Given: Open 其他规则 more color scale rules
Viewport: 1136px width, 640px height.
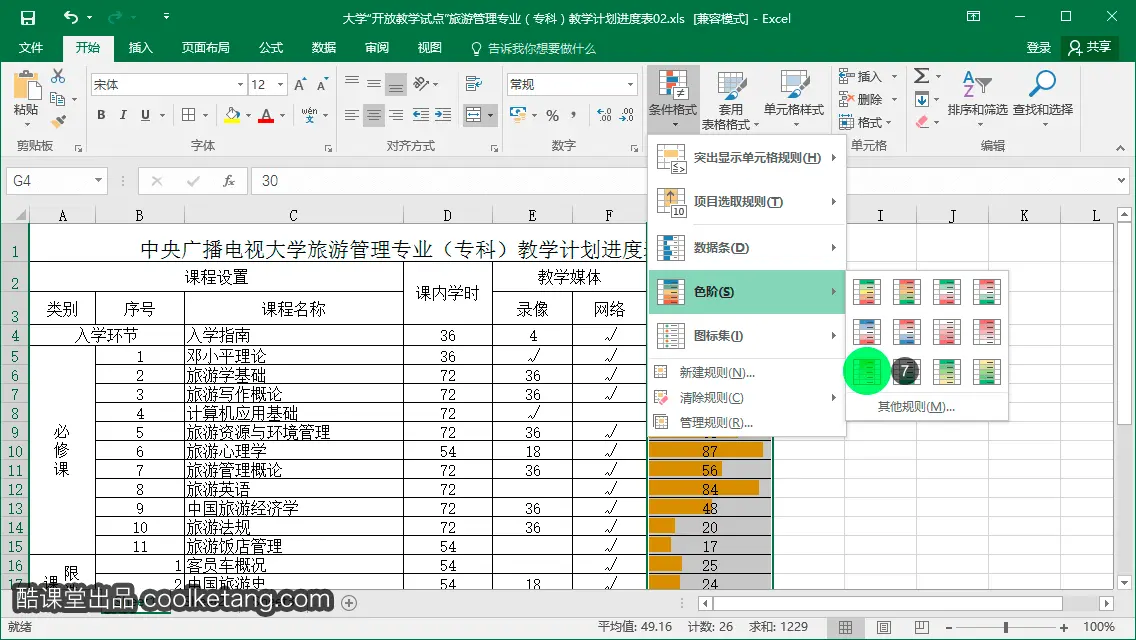Looking at the screenshot, I should coord(916,407).
